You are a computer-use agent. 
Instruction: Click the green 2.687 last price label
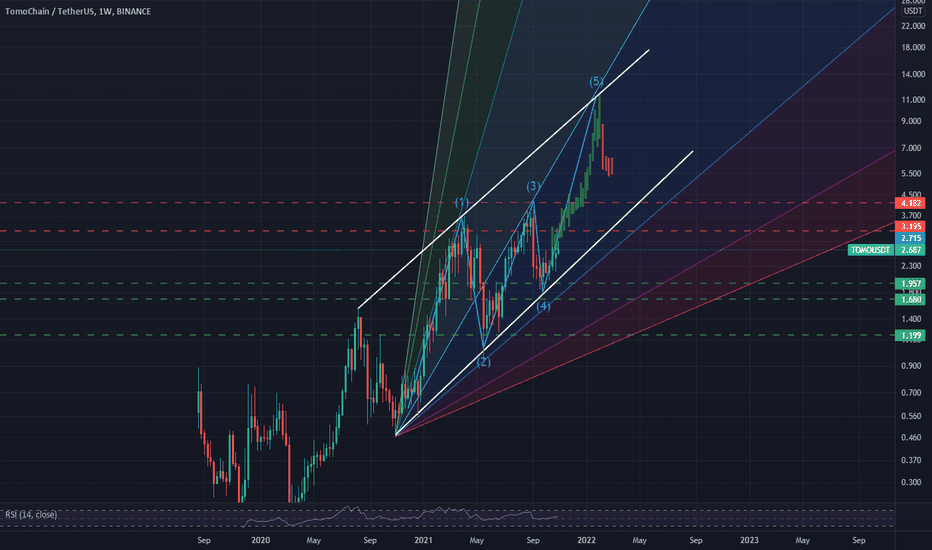pyautogui.click(x=910, y=250)
